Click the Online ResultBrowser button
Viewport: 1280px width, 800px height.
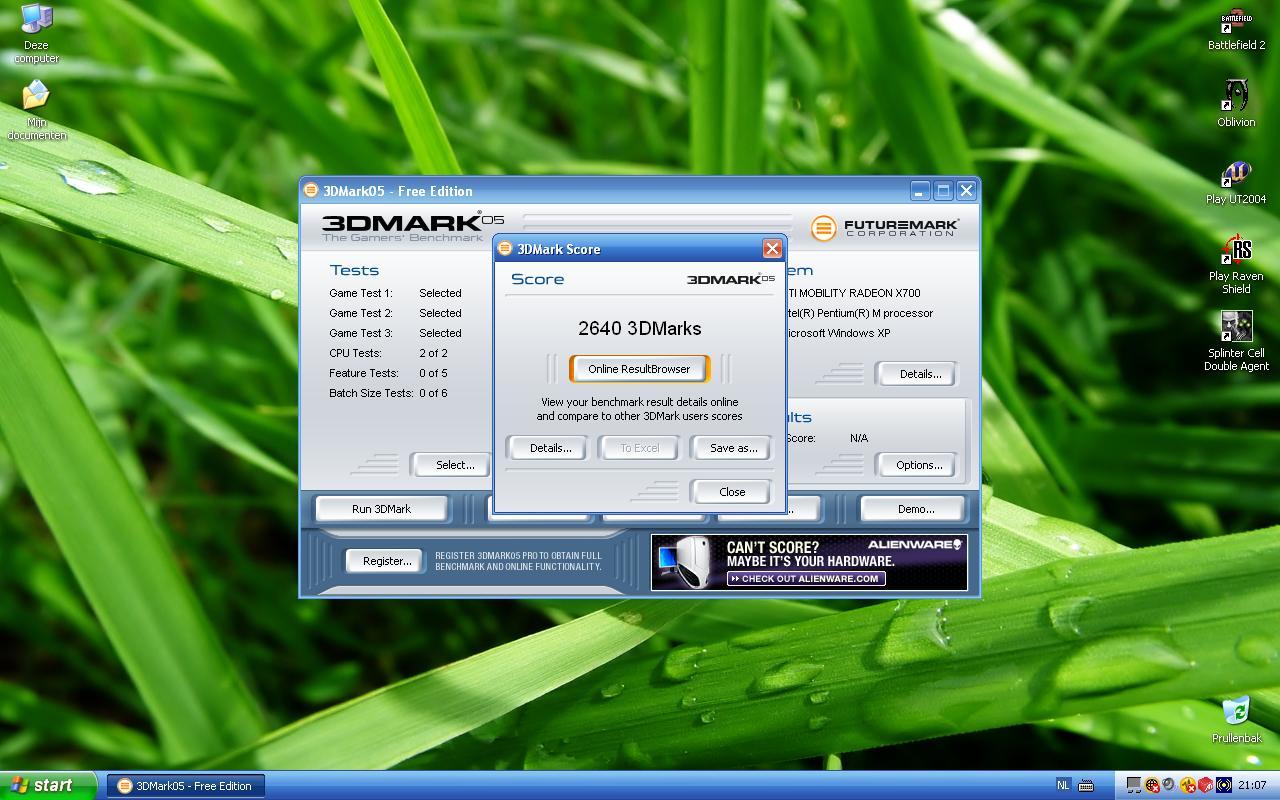639,369
